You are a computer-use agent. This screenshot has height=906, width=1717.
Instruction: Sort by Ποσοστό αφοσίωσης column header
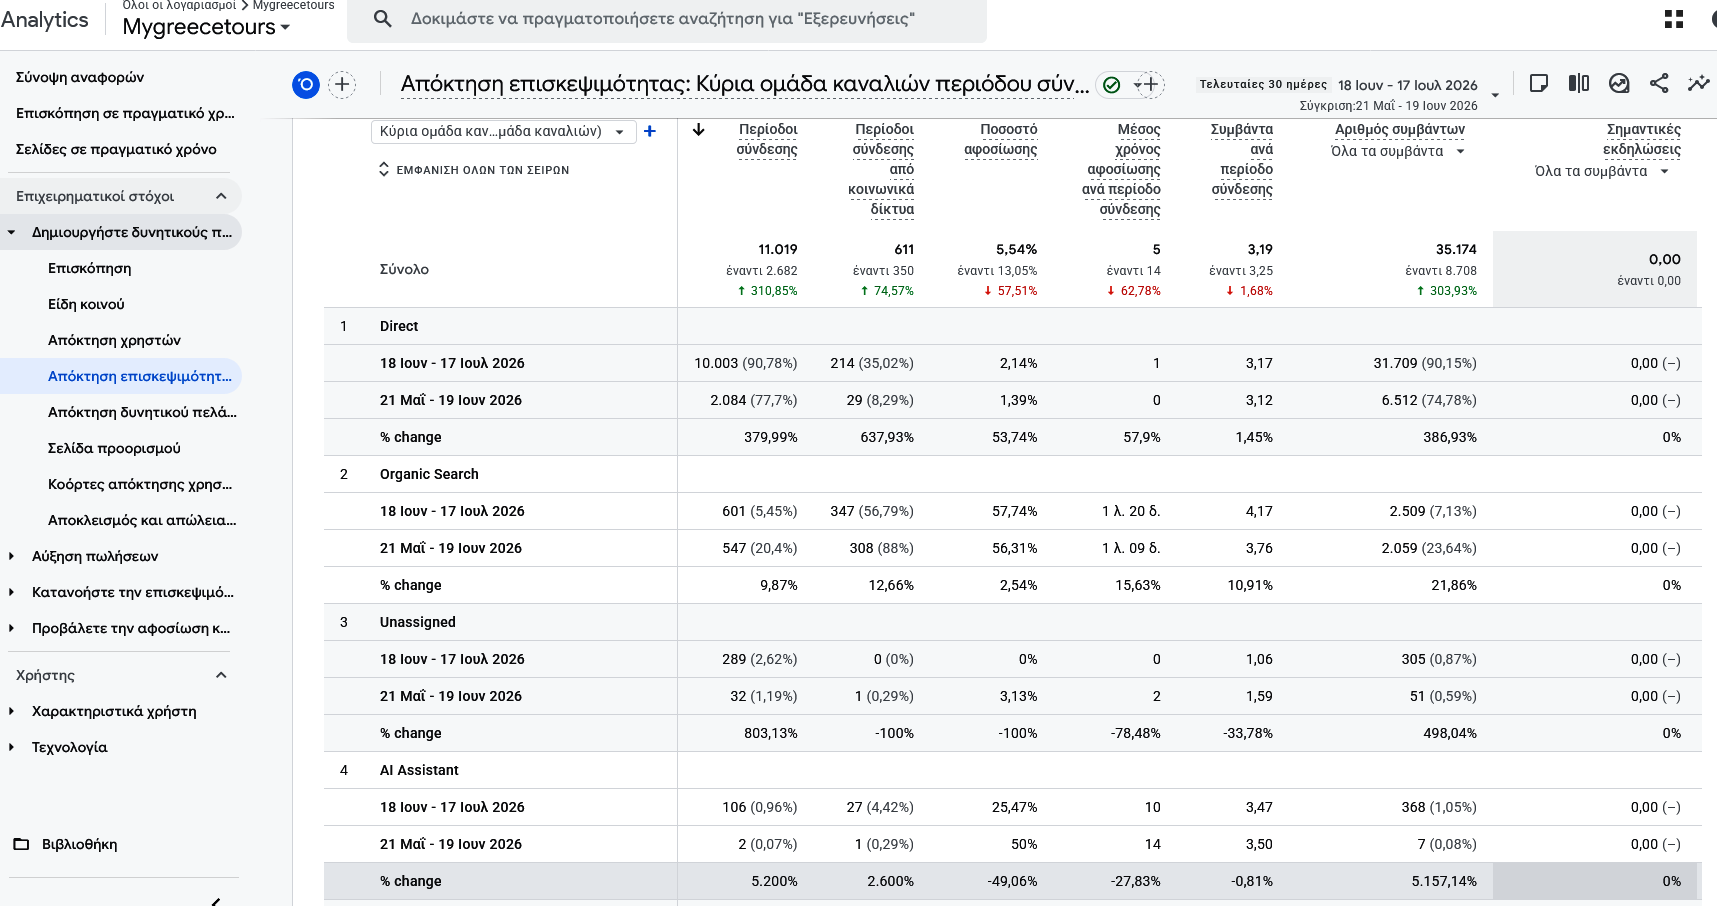pos(1001,139)
